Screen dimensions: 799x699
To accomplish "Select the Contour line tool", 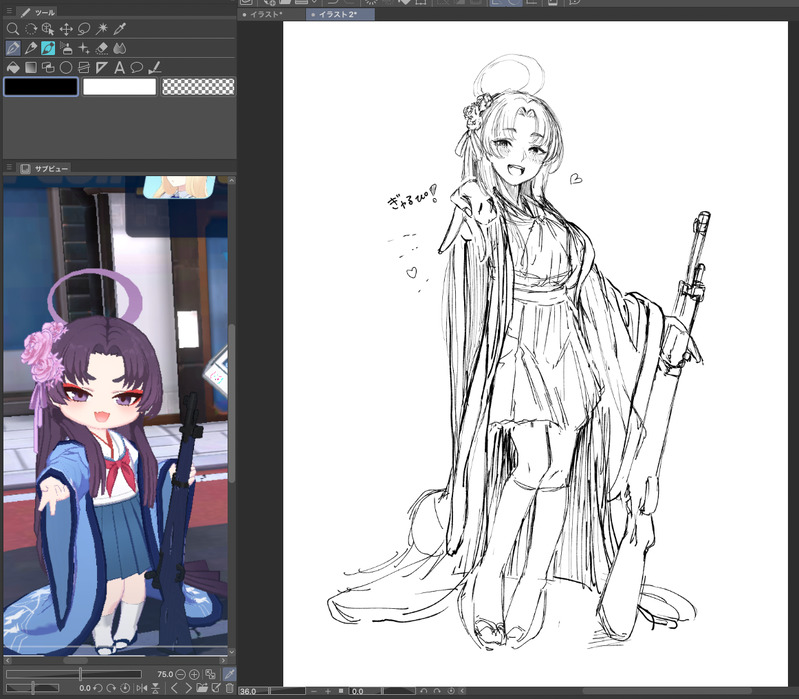I will 84,67.
